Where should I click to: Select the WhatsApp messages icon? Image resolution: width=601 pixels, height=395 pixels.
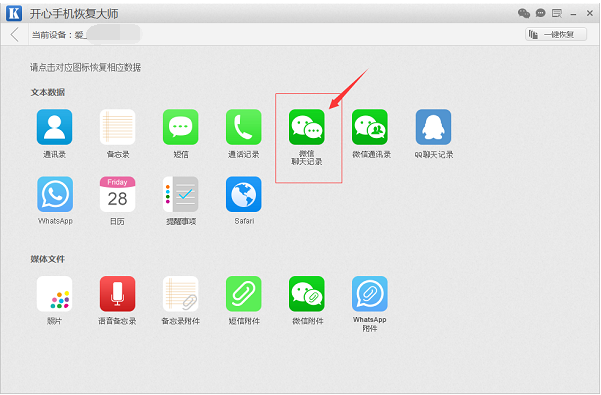(55, 194)
